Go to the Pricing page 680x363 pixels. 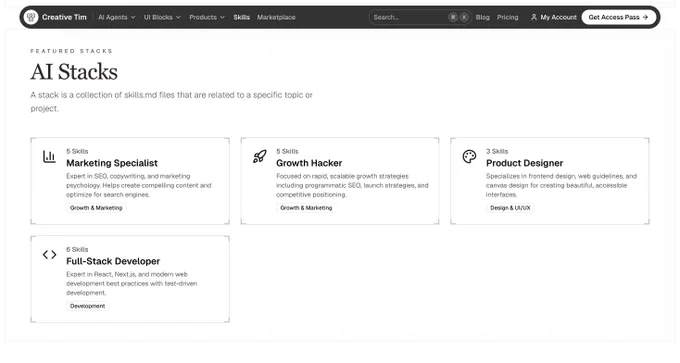(x=507, y=17)
